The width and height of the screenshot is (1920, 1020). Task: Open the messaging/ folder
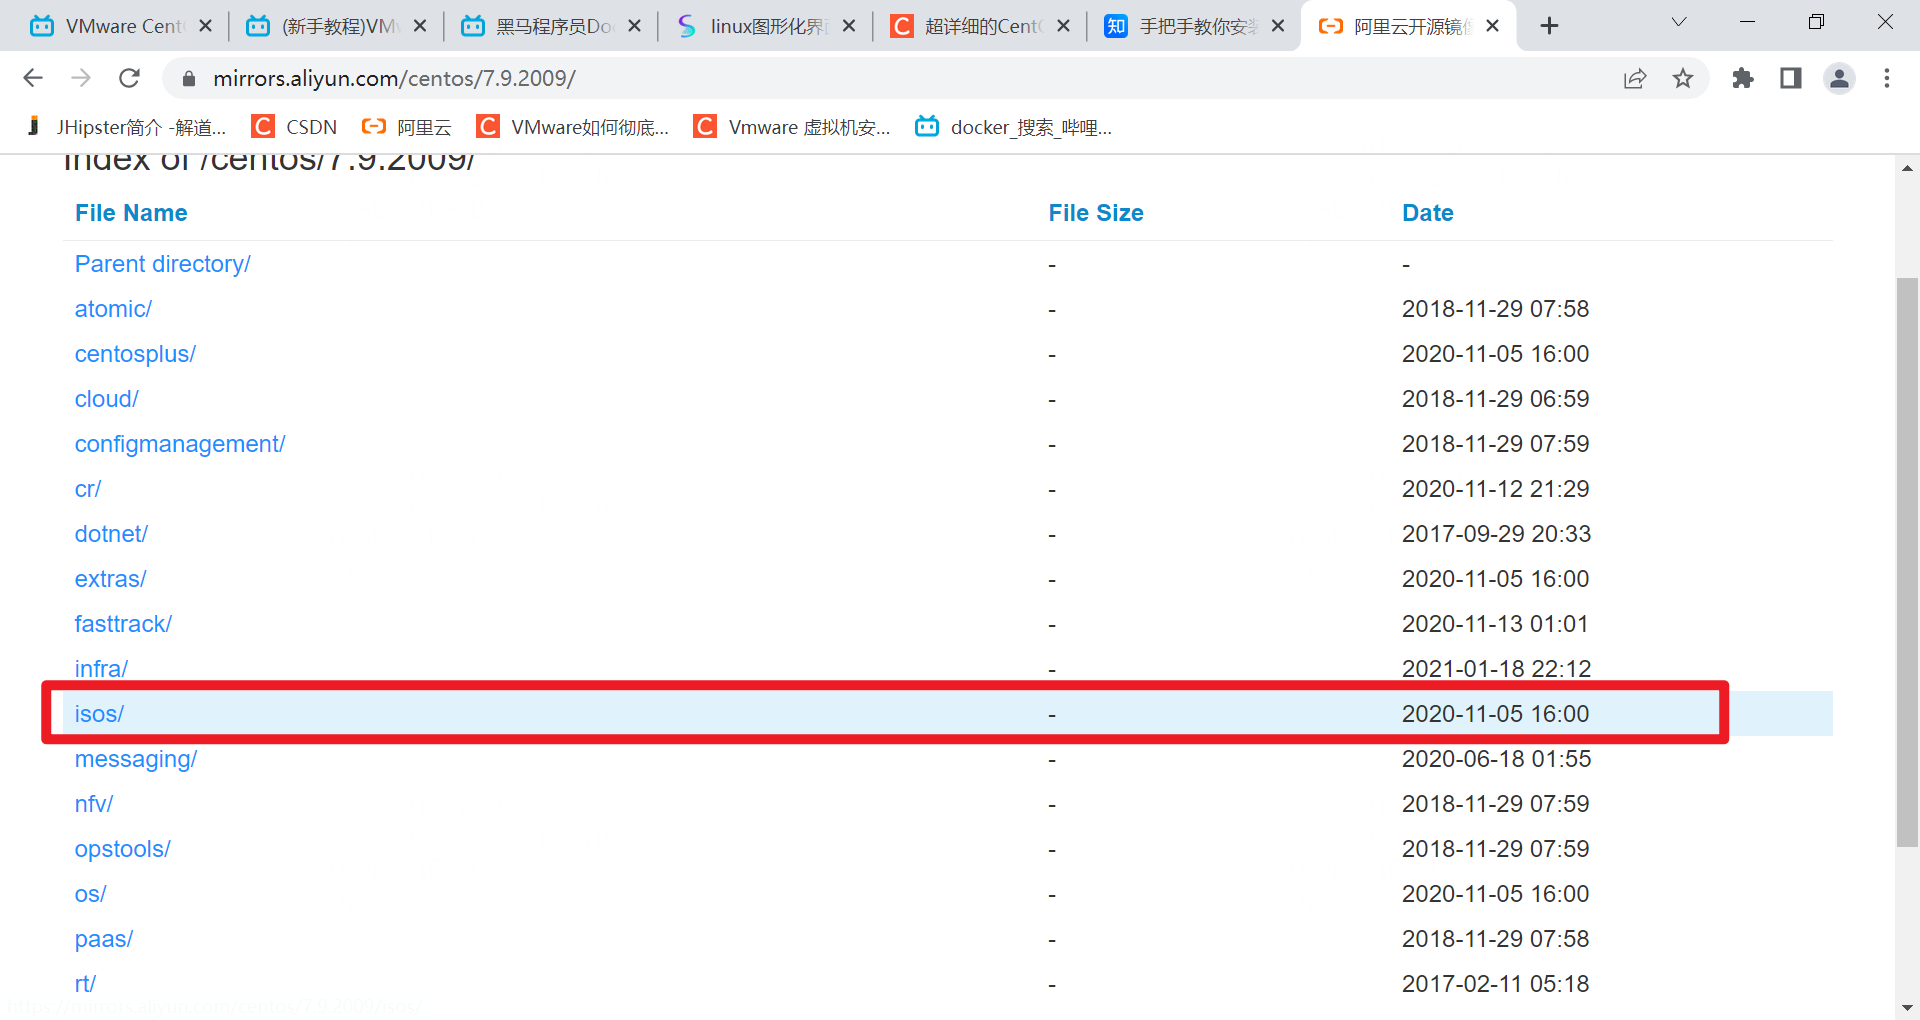pyautogui.click(x=136, y=759)
